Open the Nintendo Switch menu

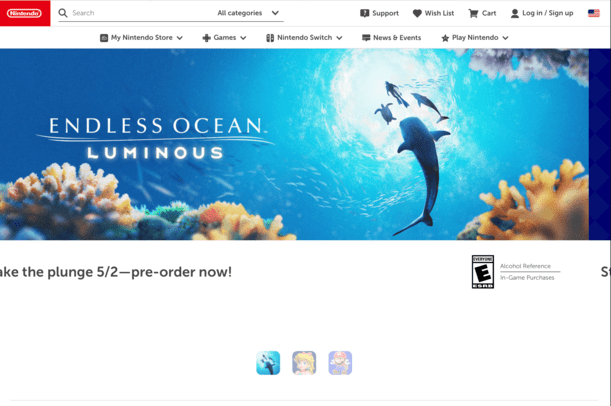click(304, 38)
